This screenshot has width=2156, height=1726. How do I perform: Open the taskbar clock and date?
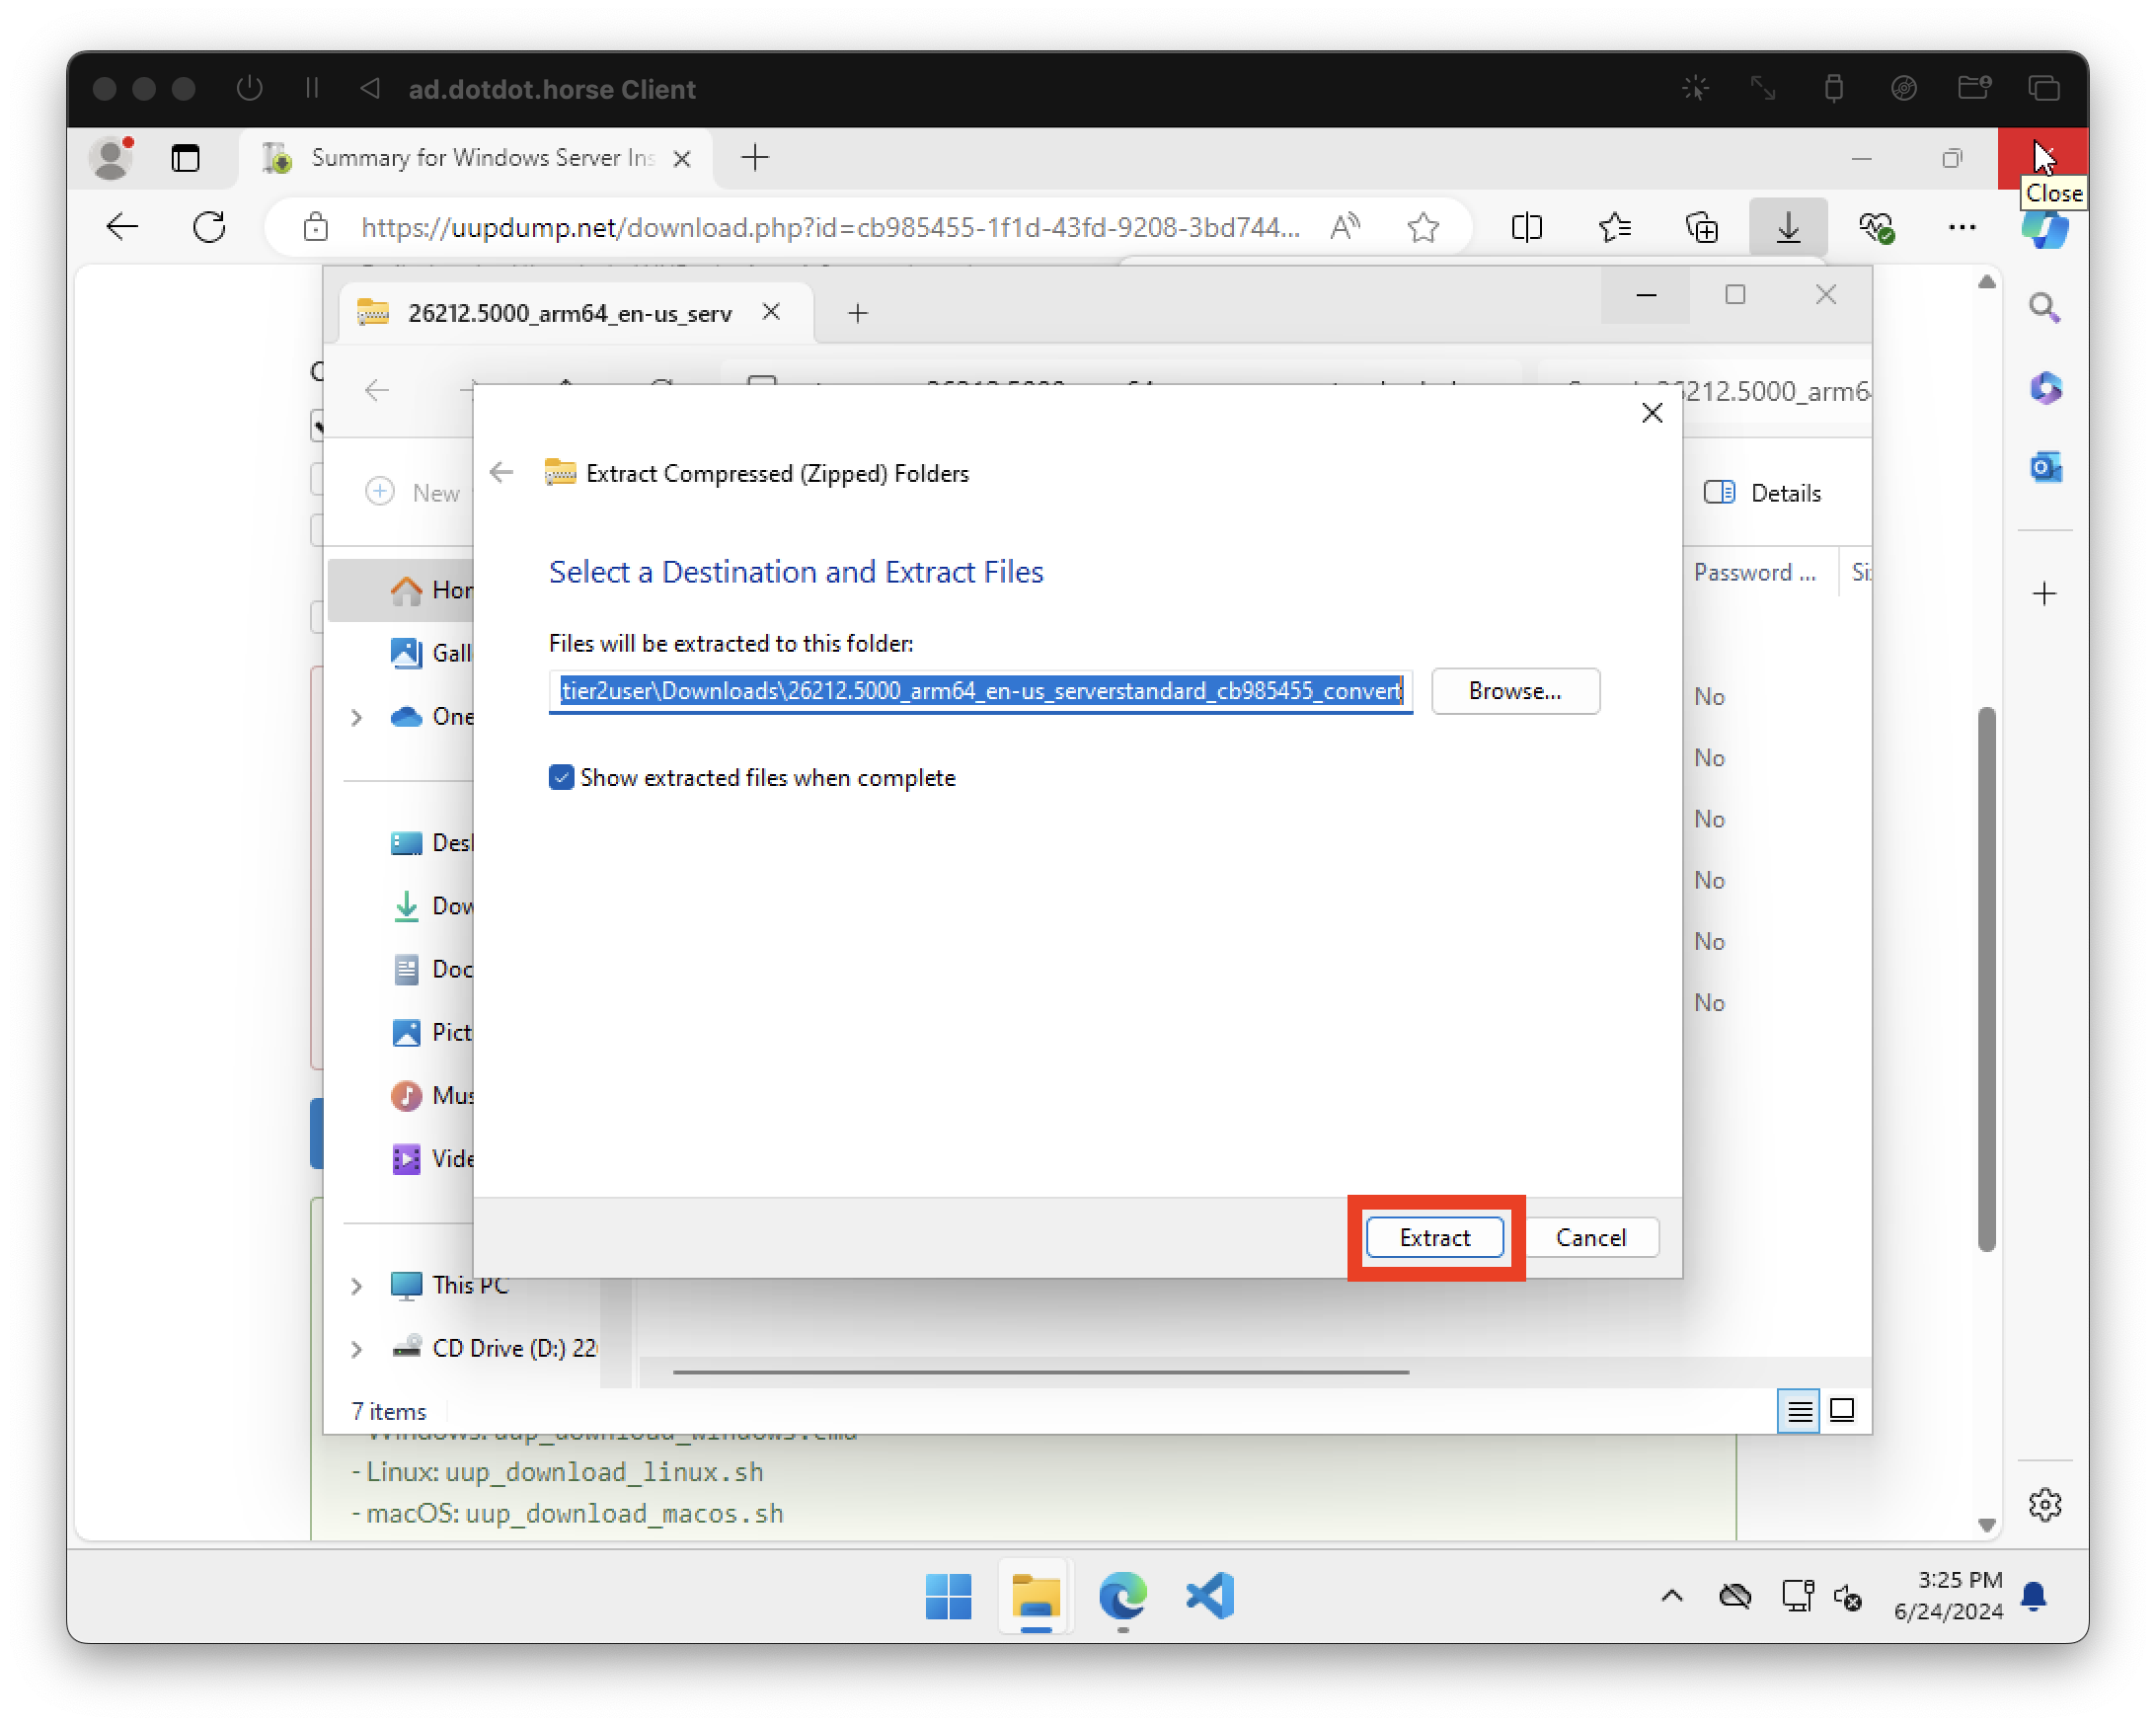[x=1948, y=1596]
